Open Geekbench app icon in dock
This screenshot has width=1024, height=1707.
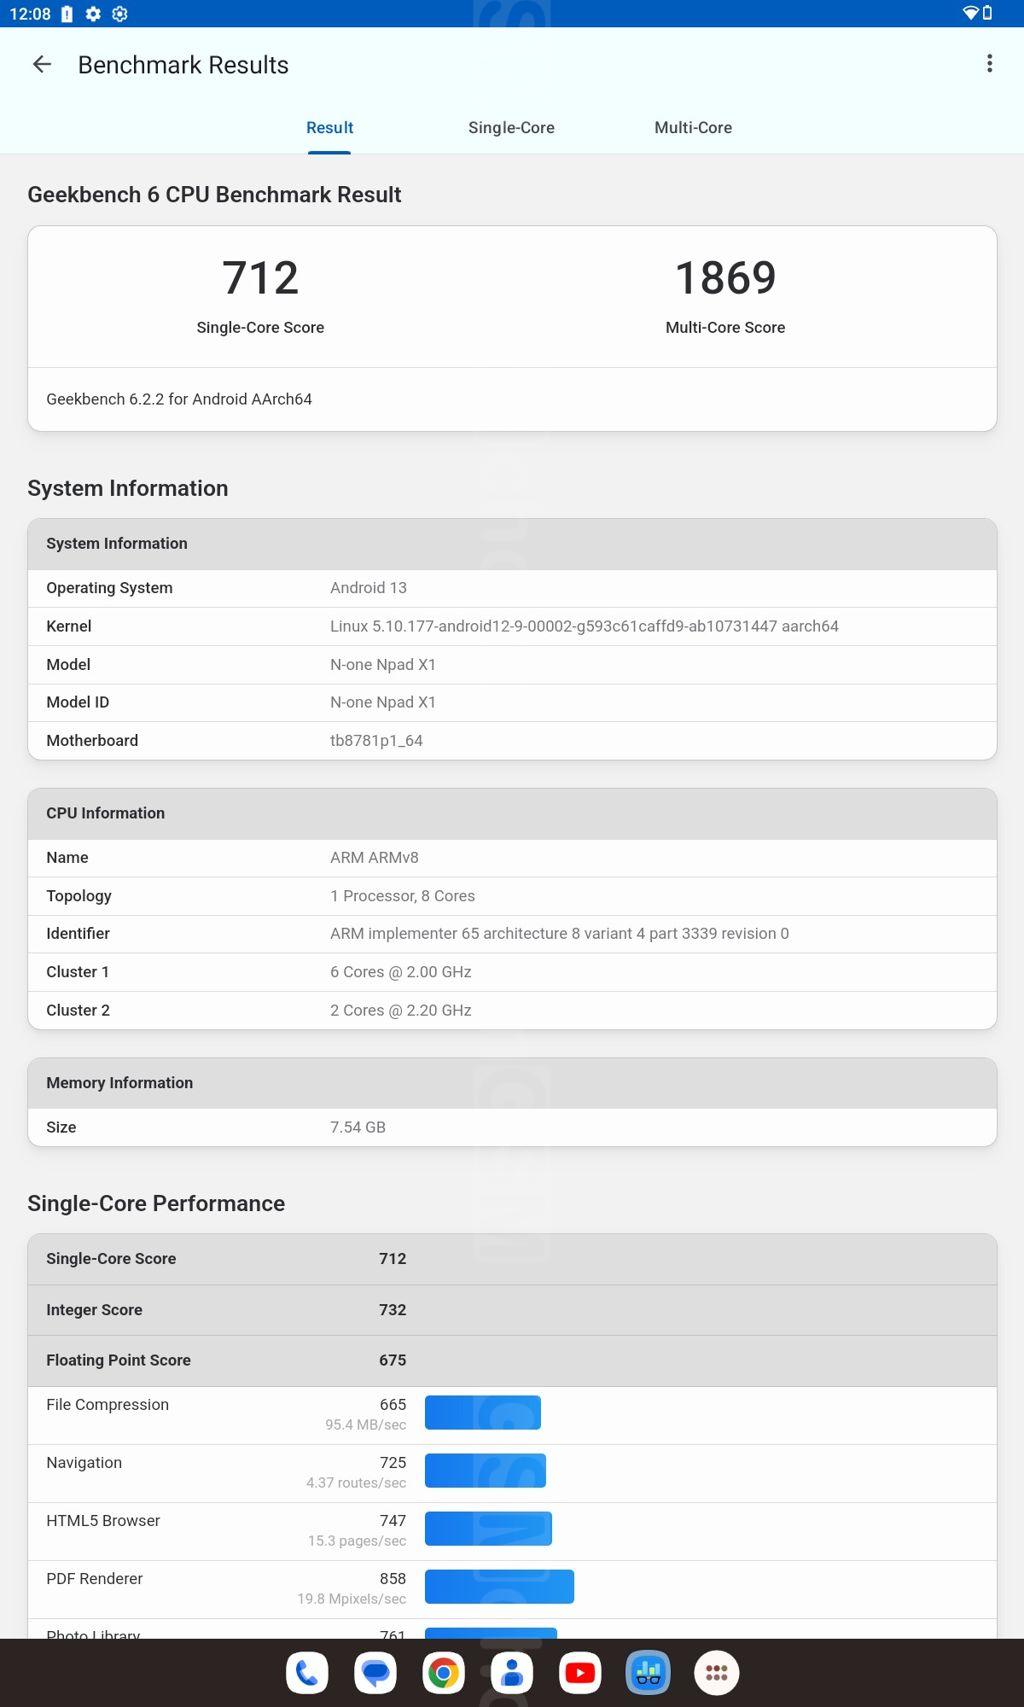(x=648, y=1672)
